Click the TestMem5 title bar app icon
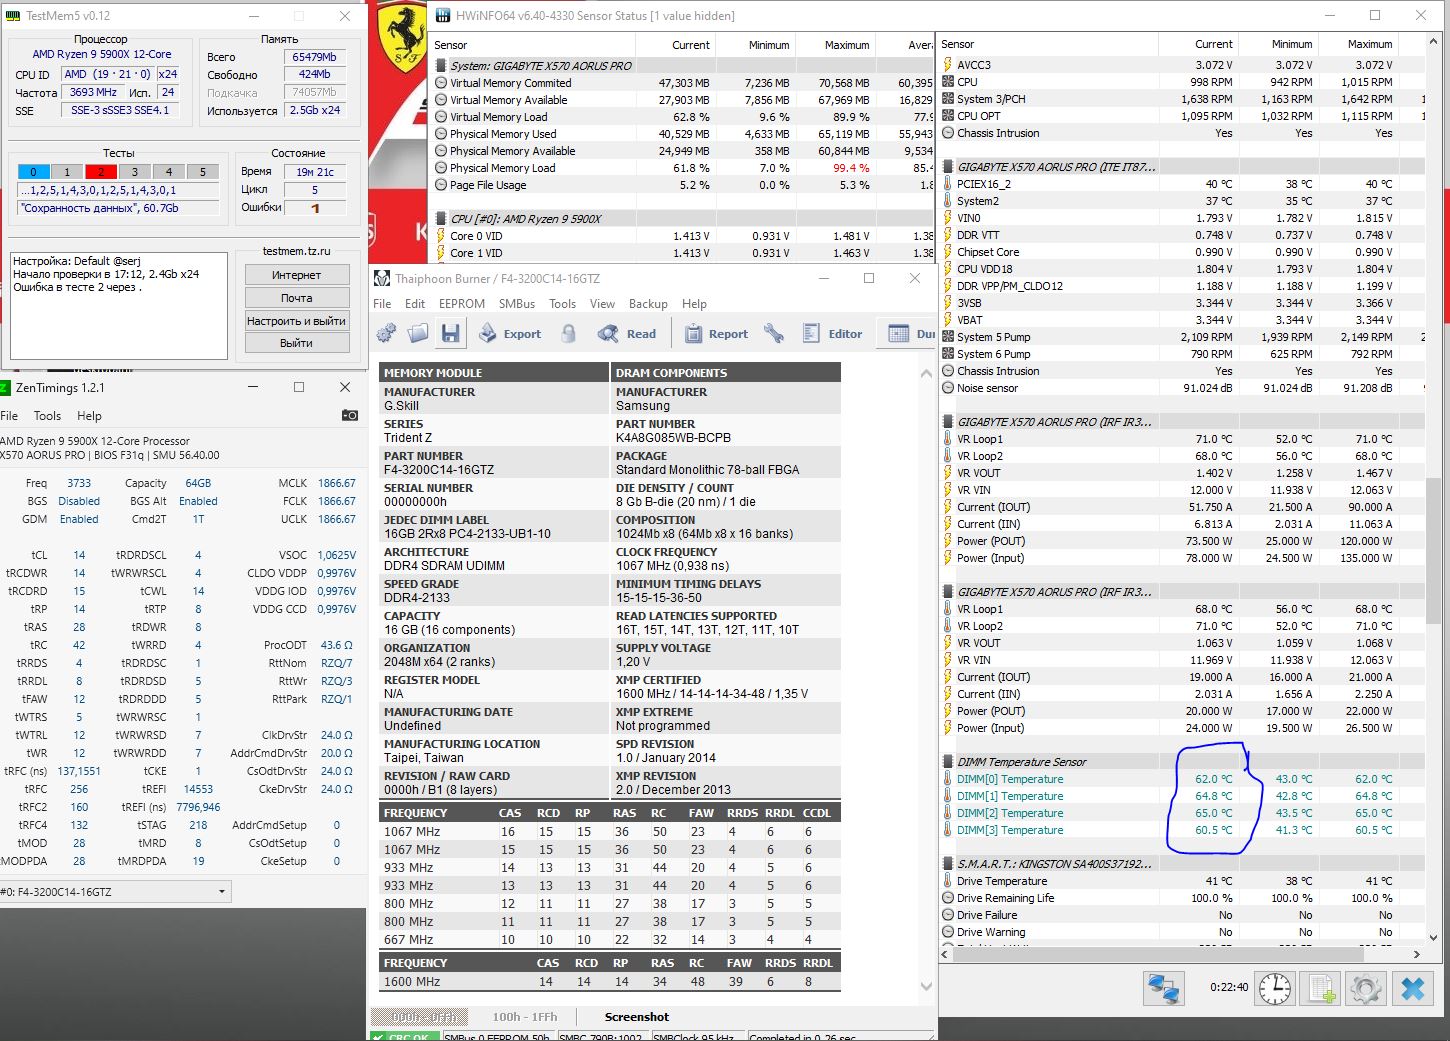 tap(12, 16)
